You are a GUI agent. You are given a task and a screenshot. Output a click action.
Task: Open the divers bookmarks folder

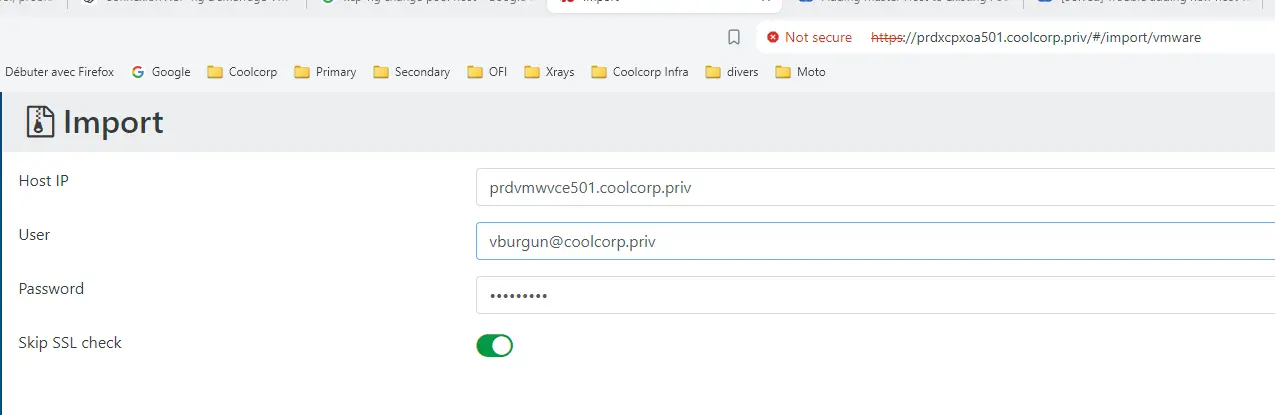pos(732,72)
